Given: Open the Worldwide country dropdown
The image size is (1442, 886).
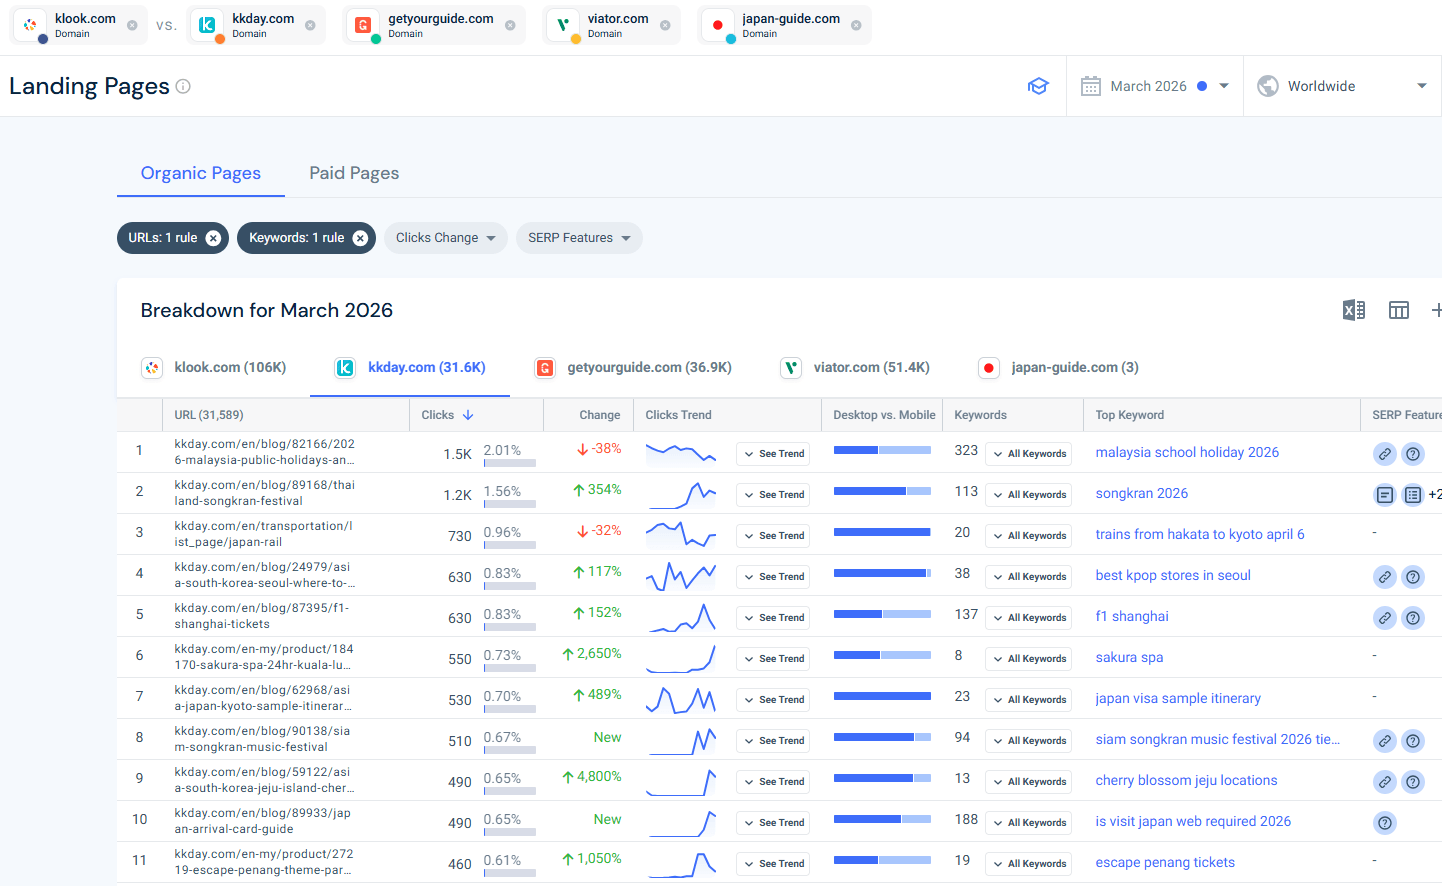Looking at the screenshot, I should (1342, 86).
